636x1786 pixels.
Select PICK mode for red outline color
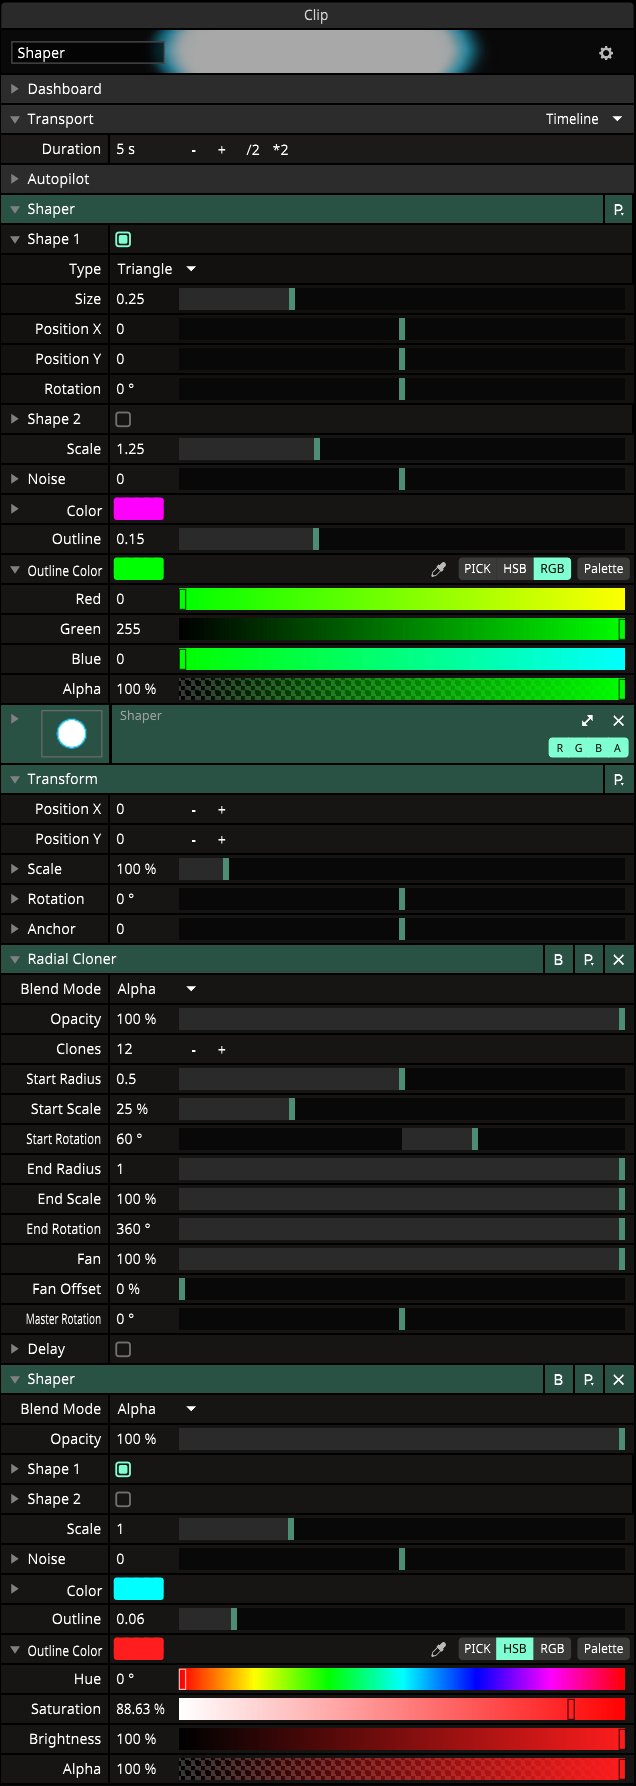pos(477,1649)
